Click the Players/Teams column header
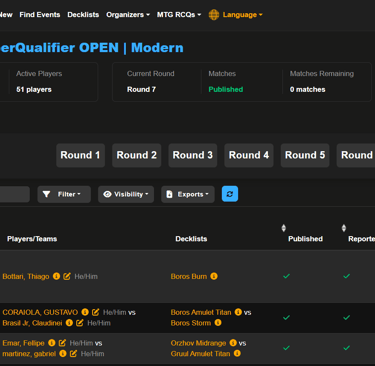This screenshot has width=375, height=366. click(x=32, y=239)
